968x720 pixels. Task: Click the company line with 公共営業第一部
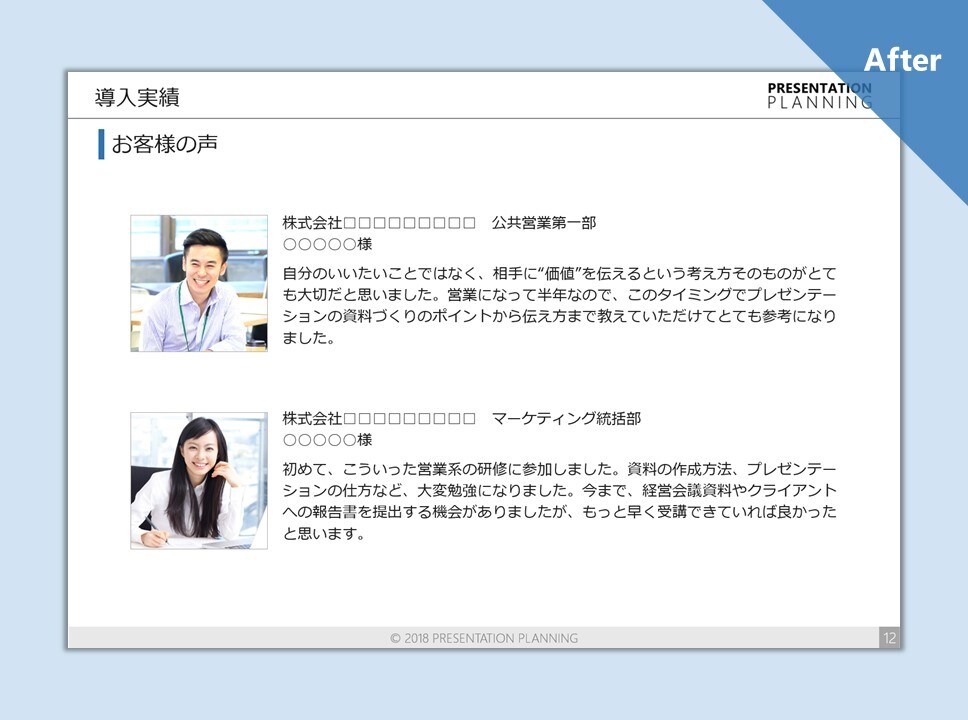439,223
